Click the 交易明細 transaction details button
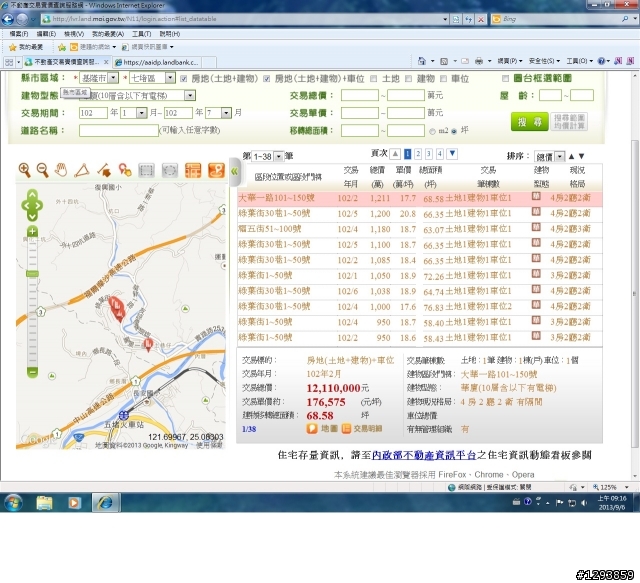This screenshot has height=583, width=640. (x=362, y=429)
